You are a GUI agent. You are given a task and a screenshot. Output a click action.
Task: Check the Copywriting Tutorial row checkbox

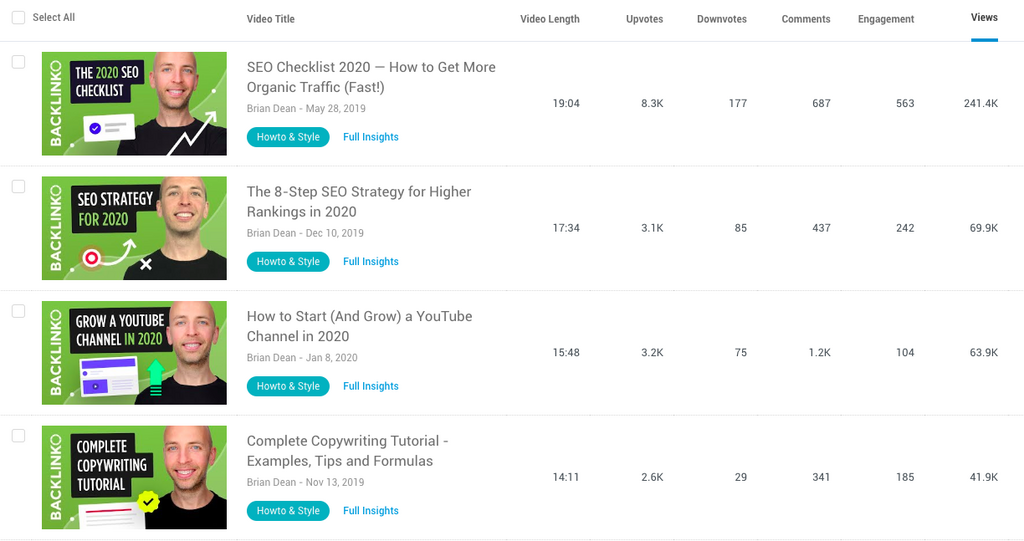[x=18, y=436]
